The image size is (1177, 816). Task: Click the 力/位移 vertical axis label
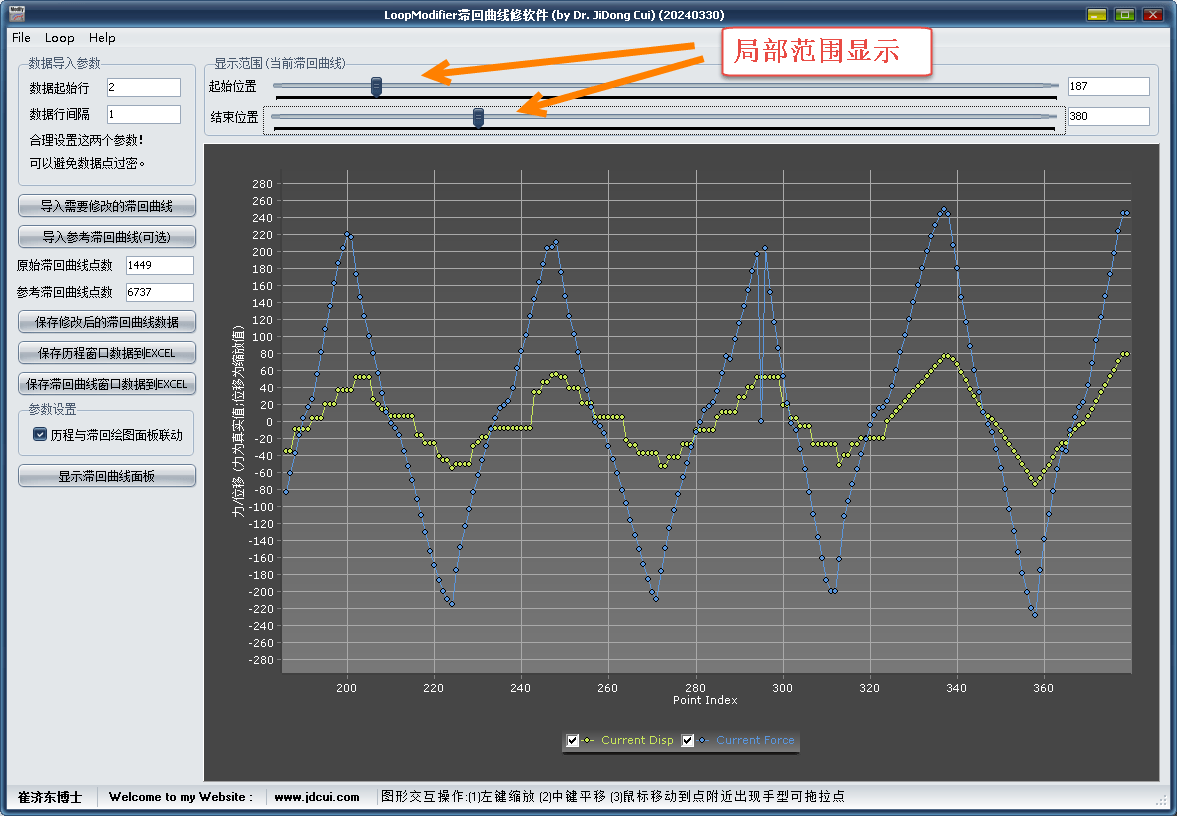point(239,421)
